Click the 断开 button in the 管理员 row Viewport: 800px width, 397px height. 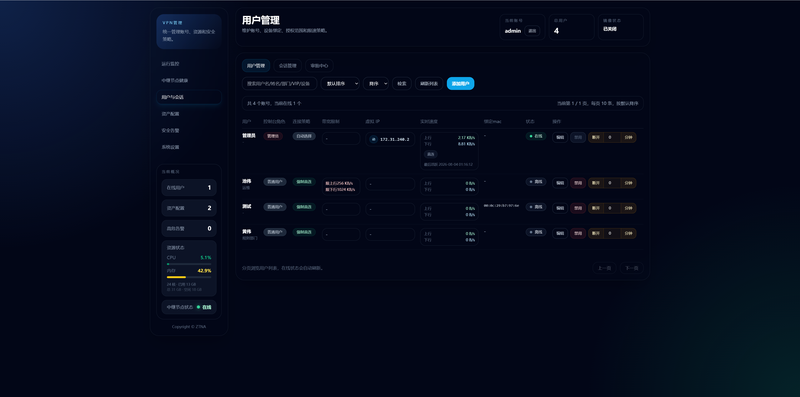[x=595, y=137]
